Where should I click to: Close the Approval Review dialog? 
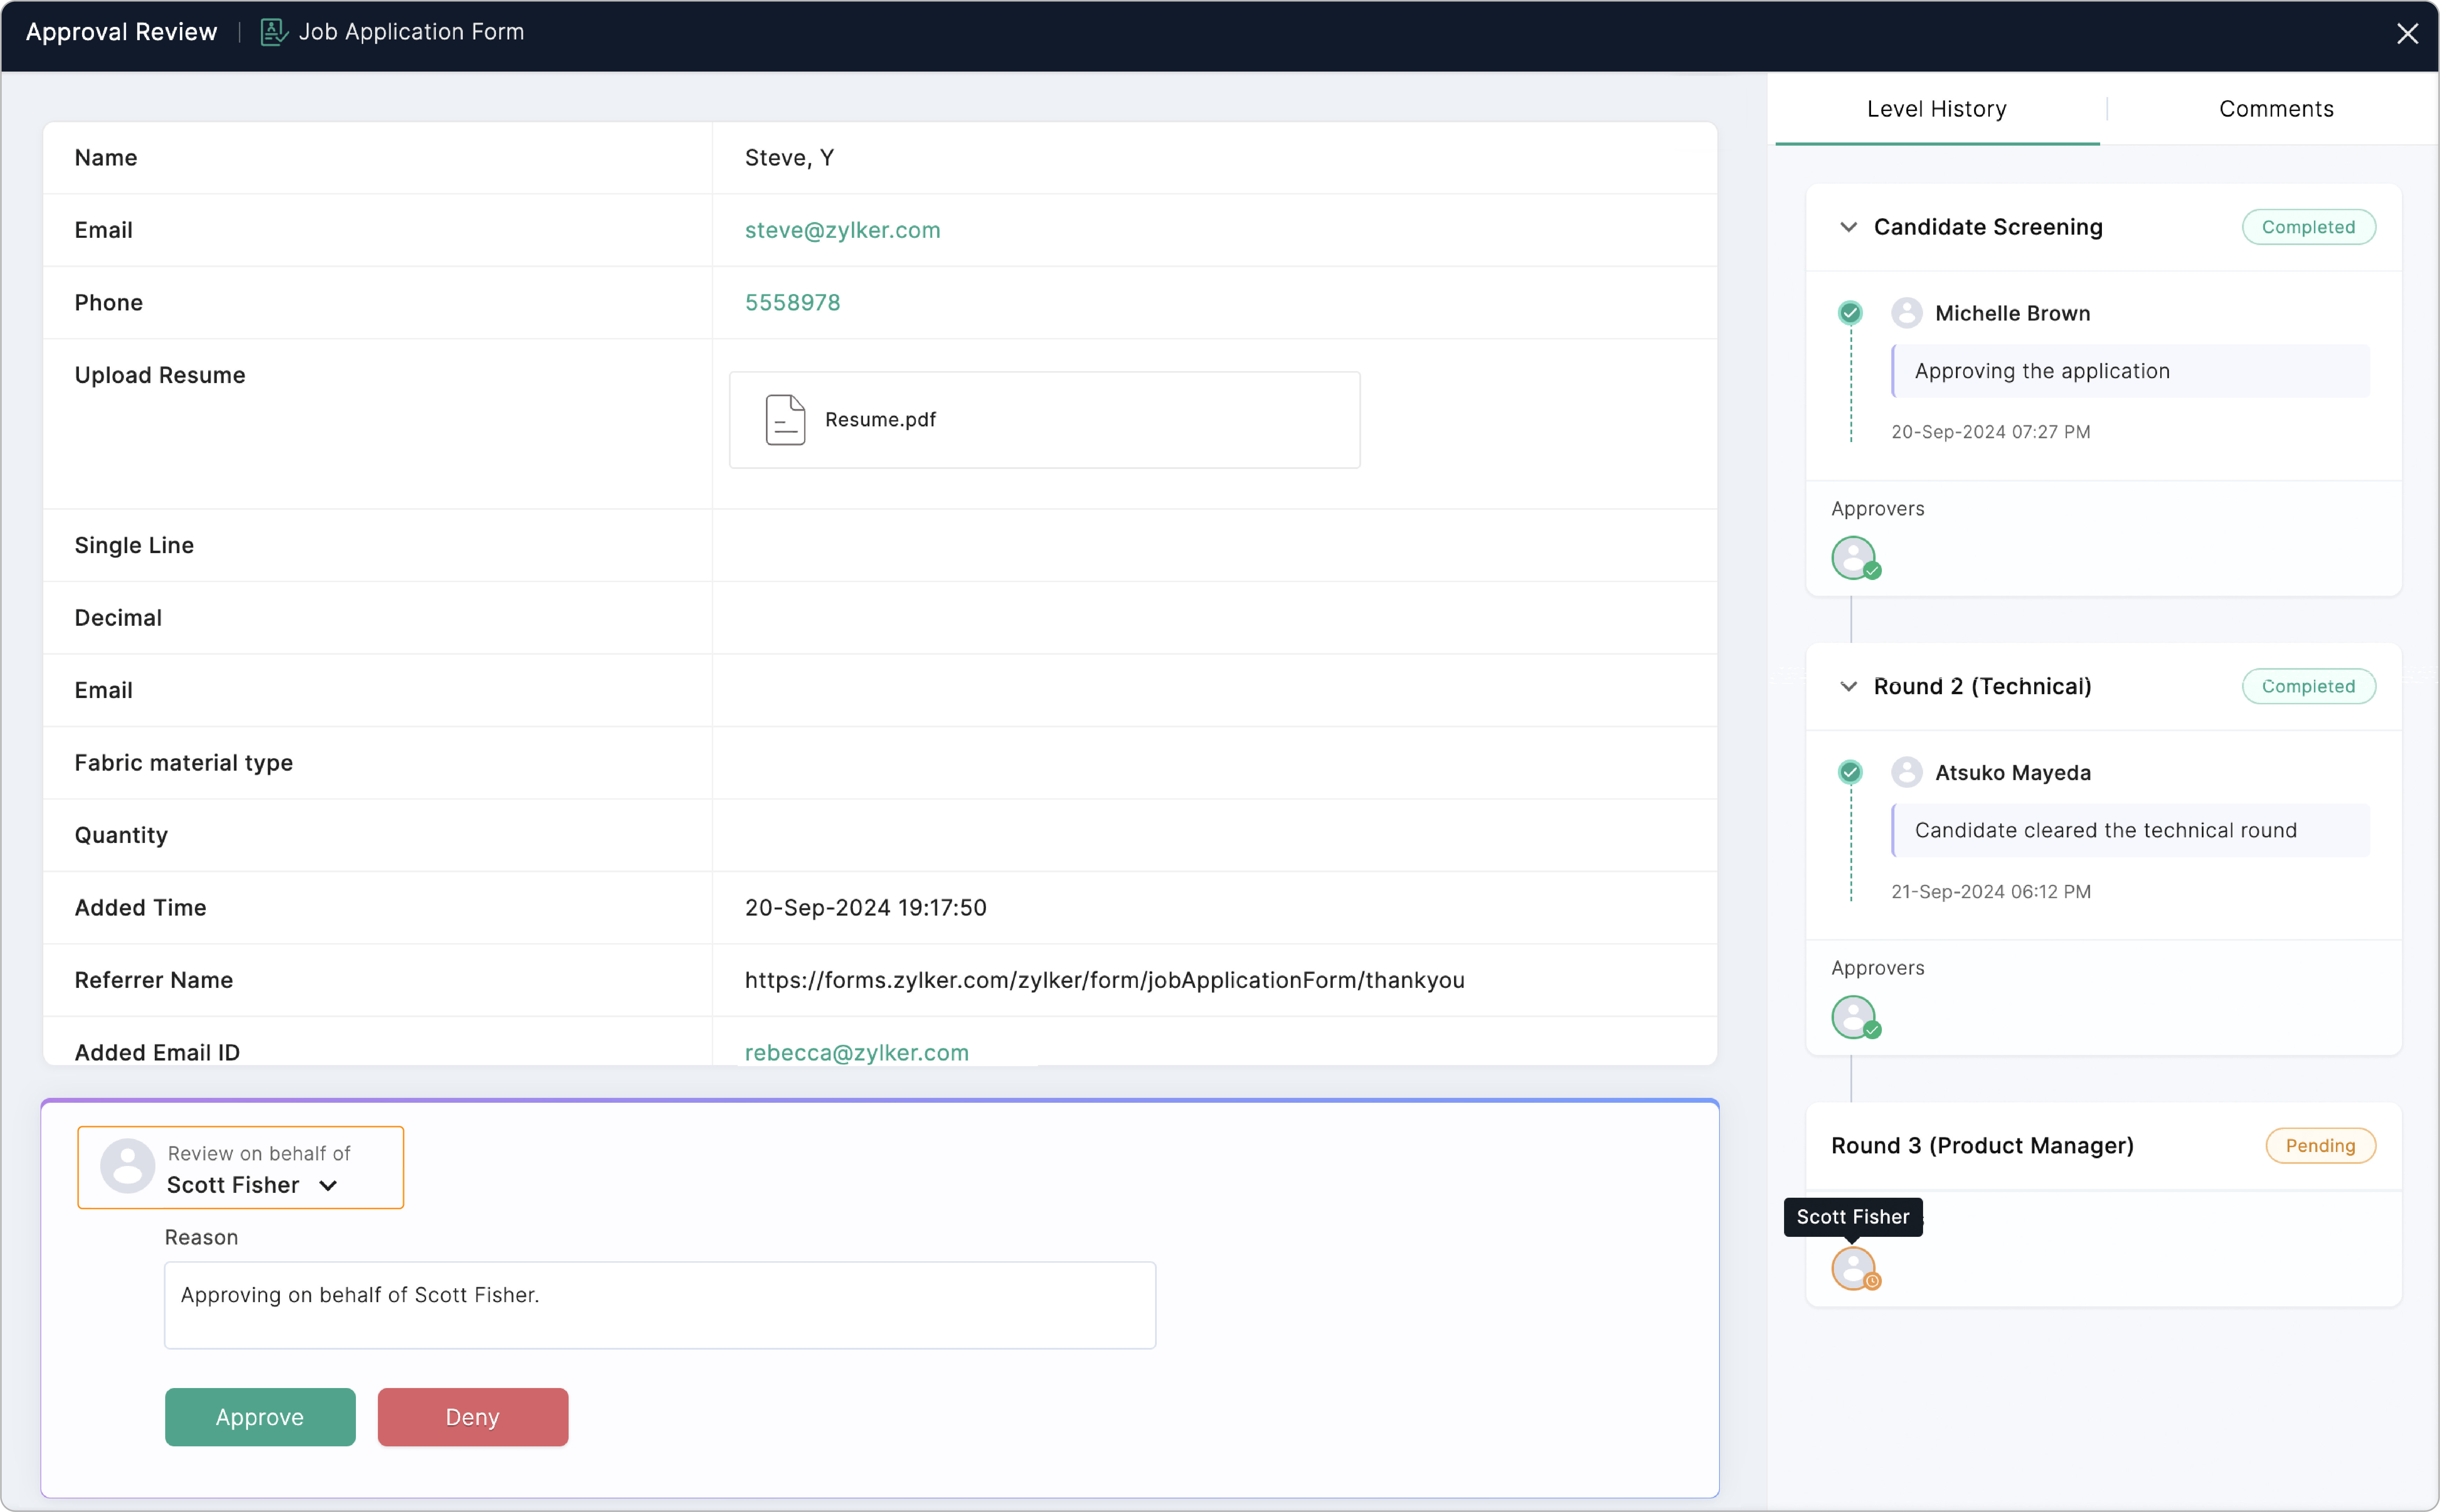click(2407, 34)
